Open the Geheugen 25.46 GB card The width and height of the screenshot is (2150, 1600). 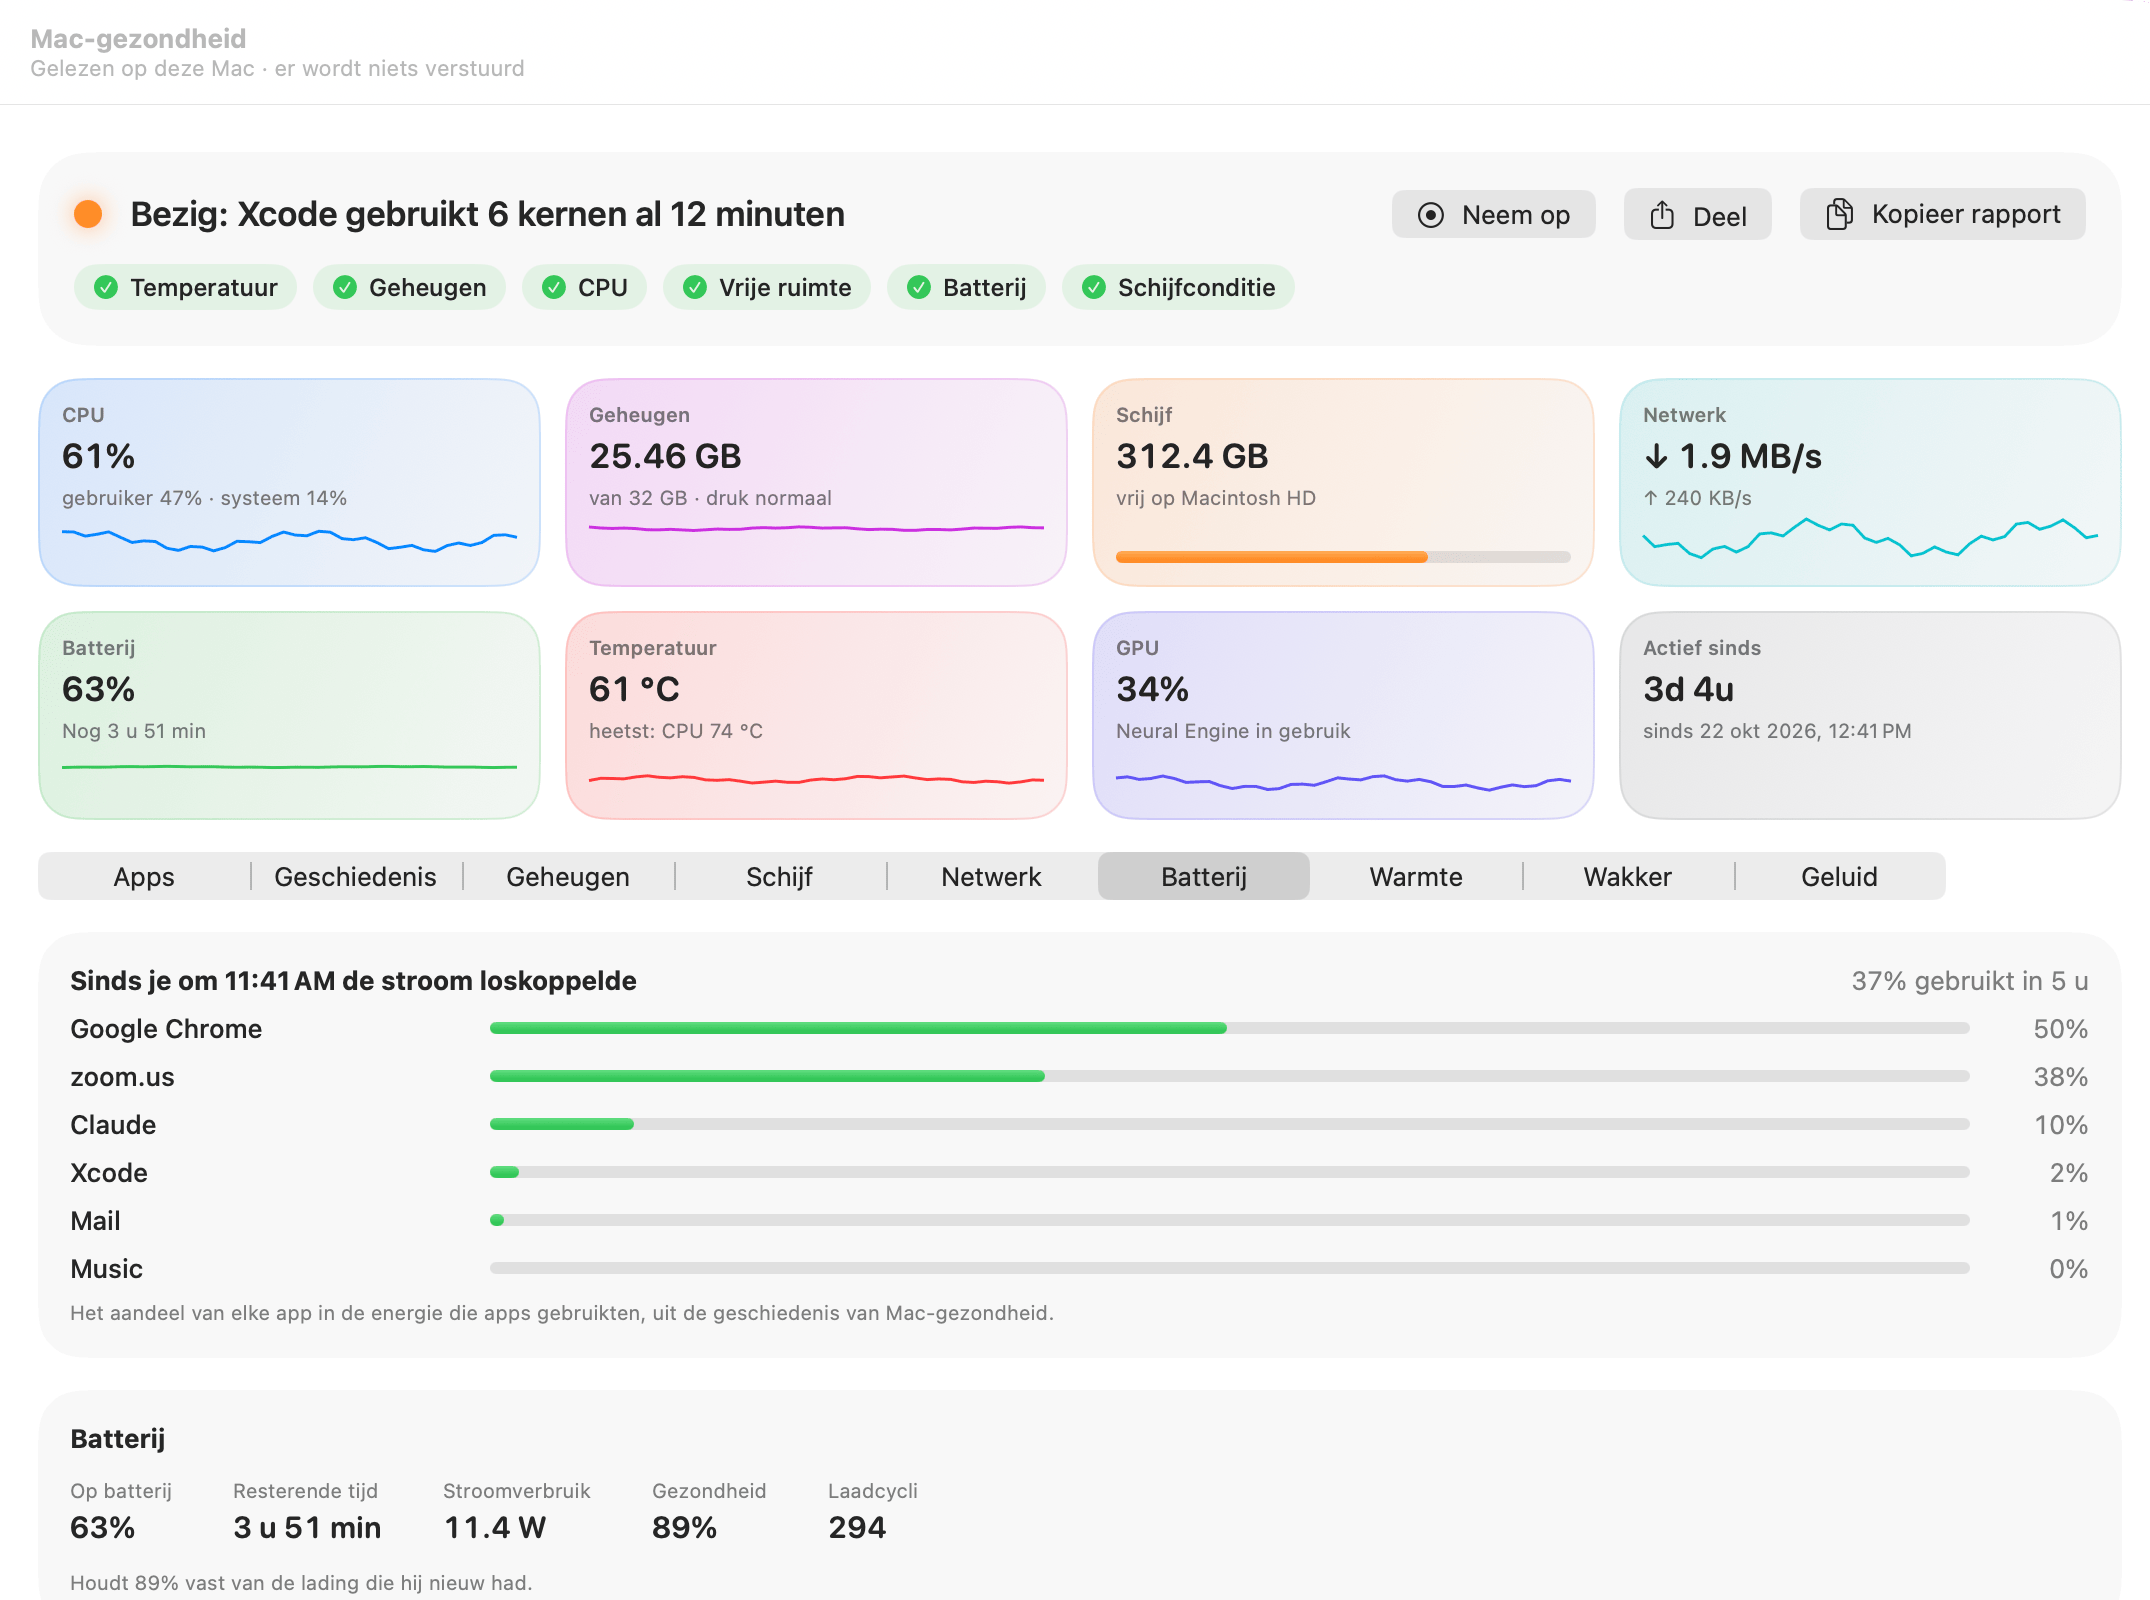(x=816, y=482)
